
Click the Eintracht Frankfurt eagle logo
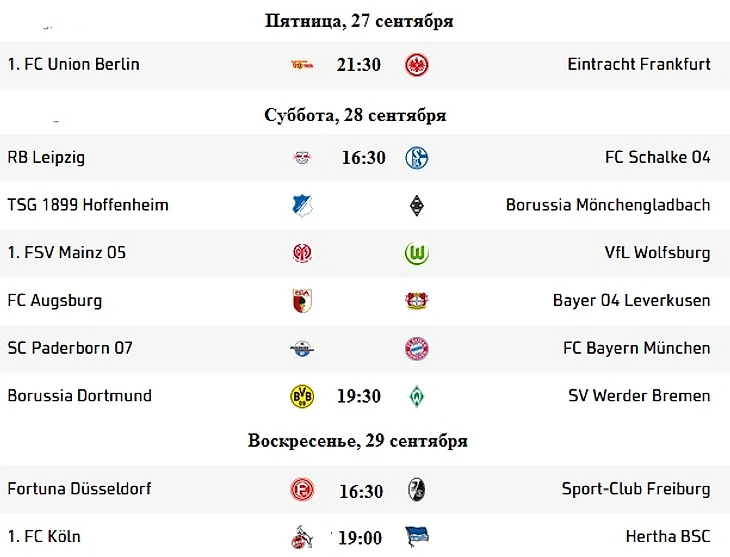417,65
